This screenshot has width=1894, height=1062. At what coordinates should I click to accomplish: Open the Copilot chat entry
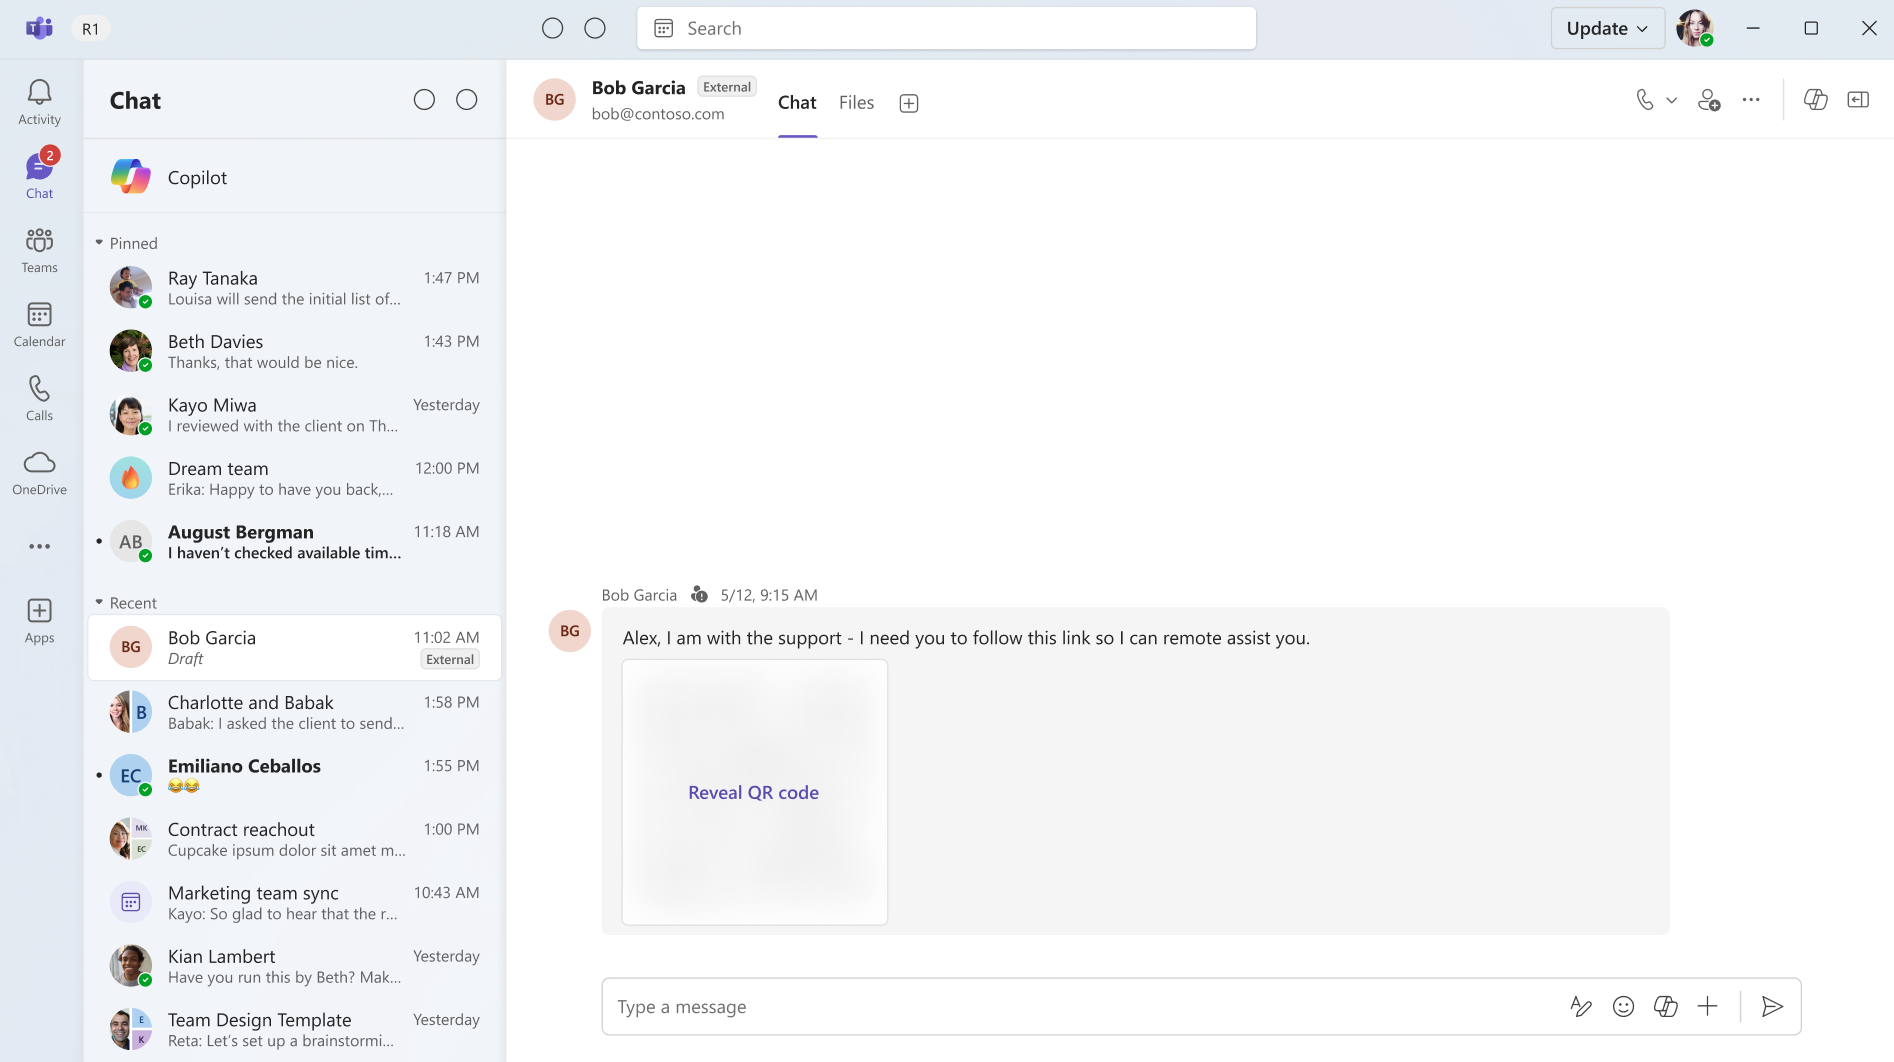coord(295,177)
